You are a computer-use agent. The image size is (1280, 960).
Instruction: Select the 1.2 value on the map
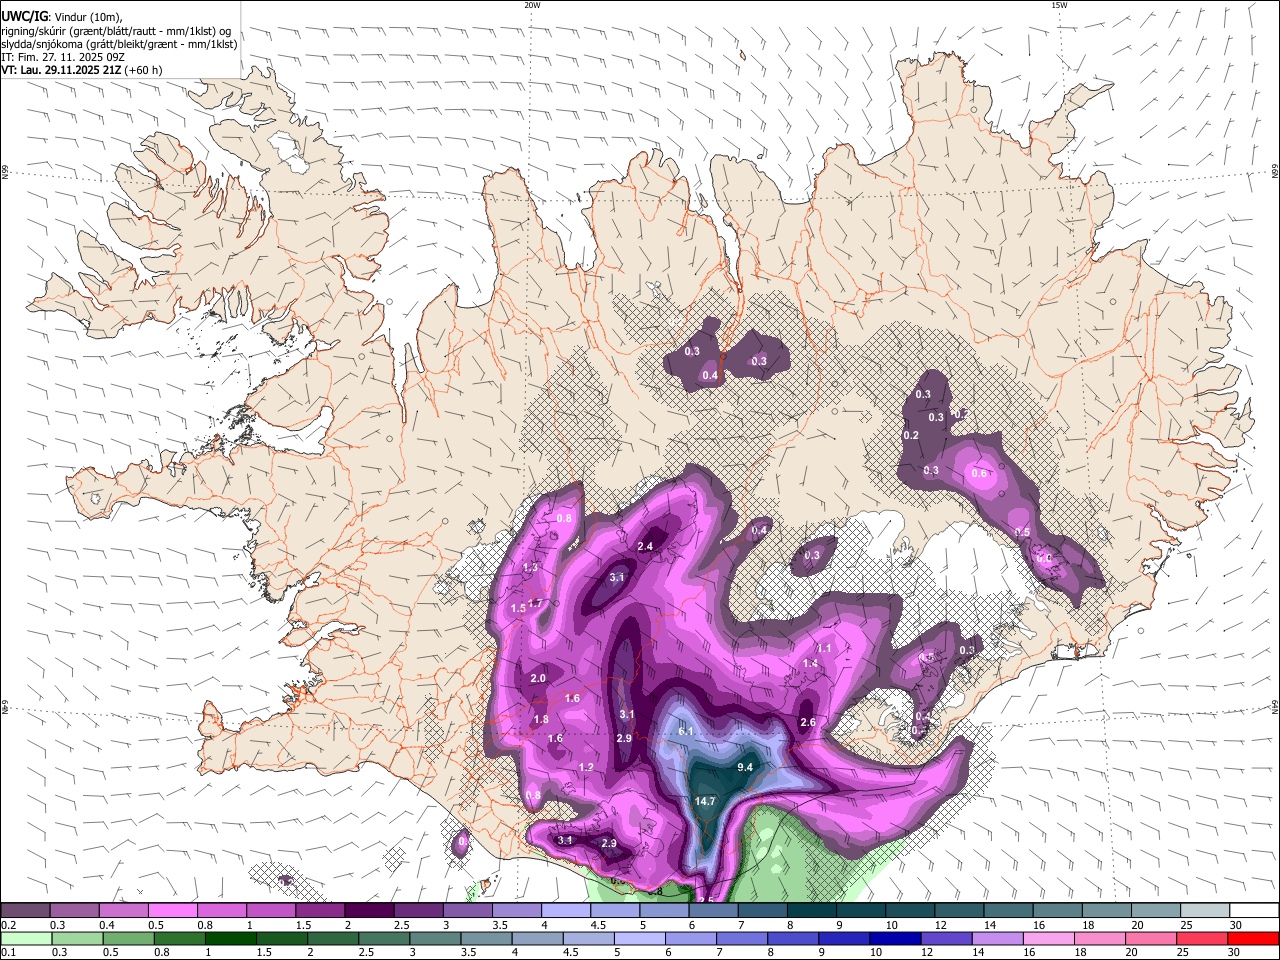tap(587, 767)
